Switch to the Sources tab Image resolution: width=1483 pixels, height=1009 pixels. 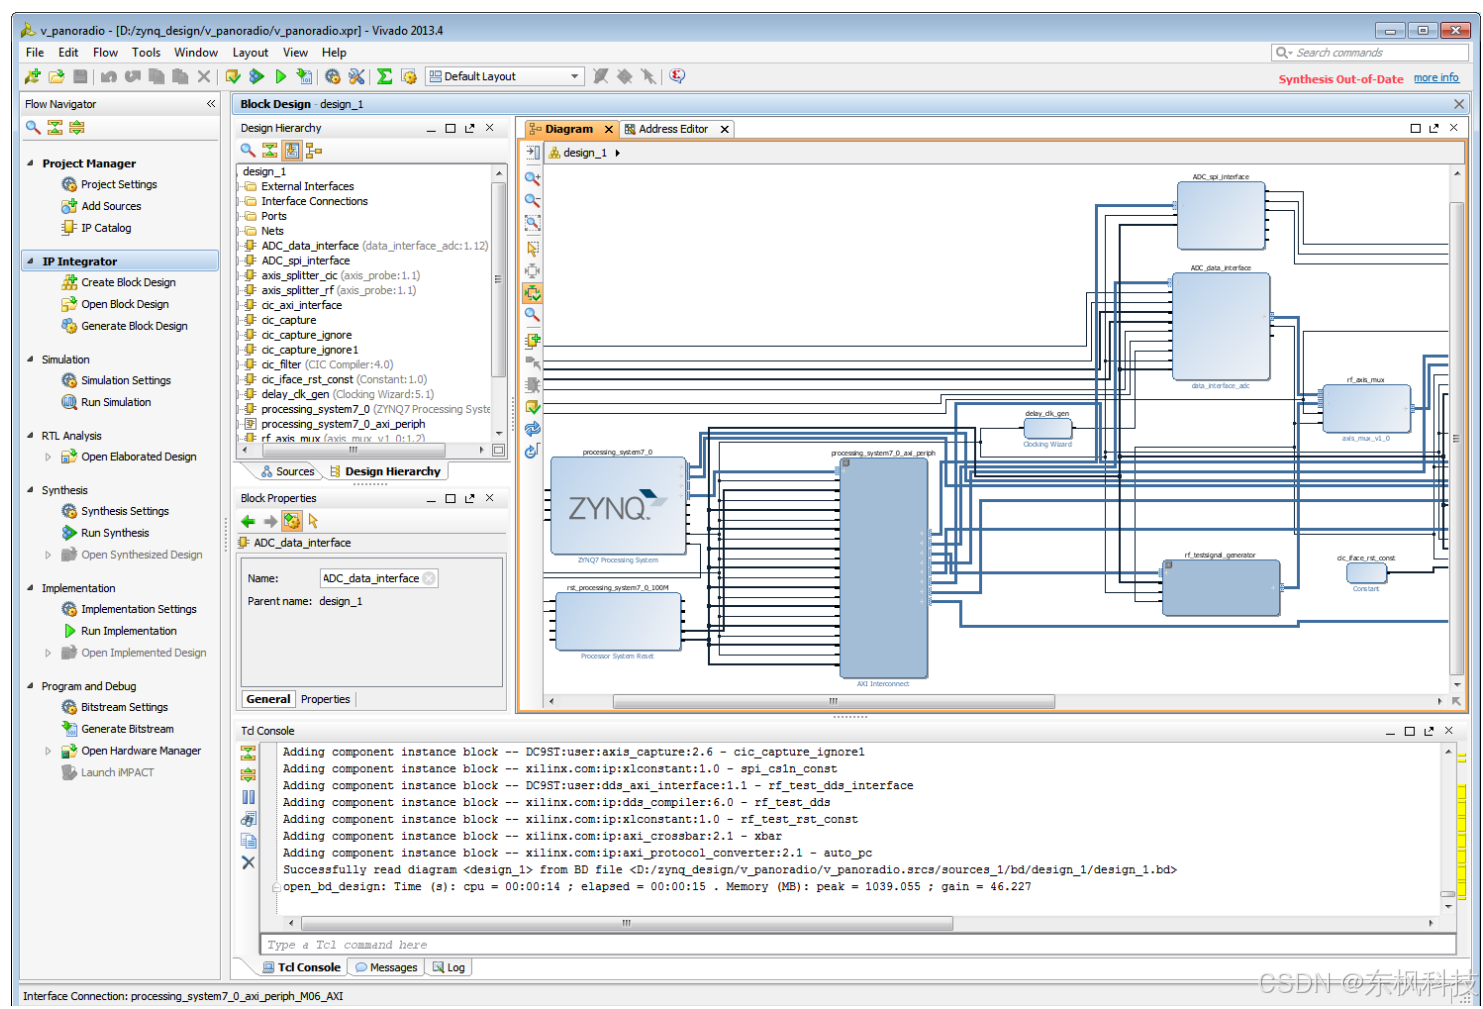pos(286,471)
